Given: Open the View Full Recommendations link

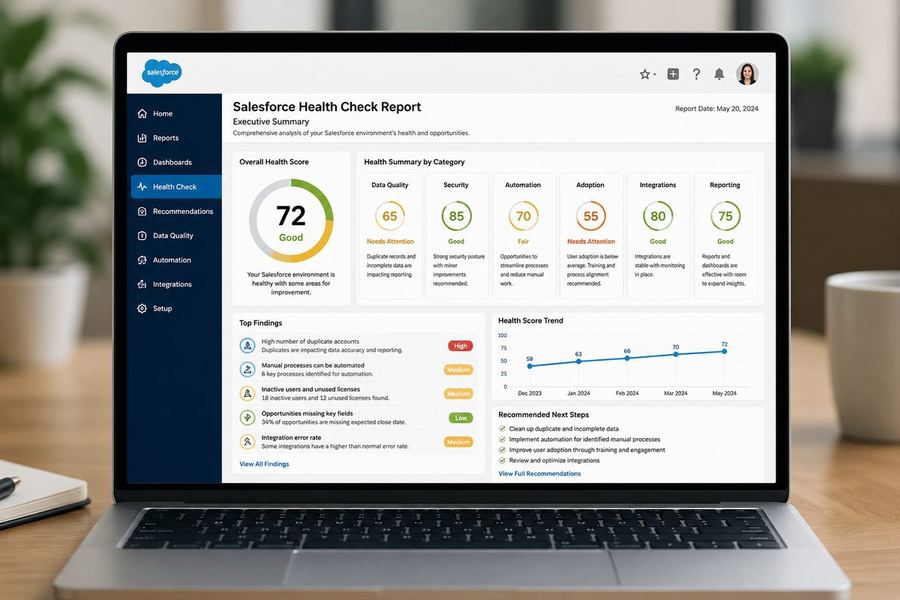Looking at the screenshot, I should (540, 474).
